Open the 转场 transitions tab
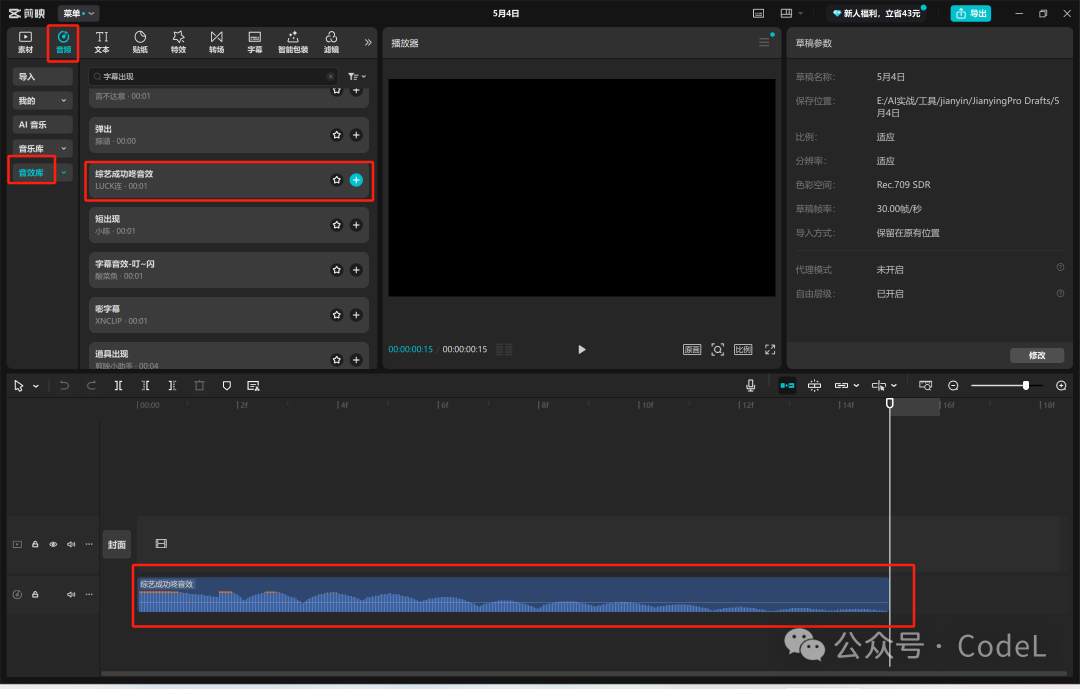This screenshot has width=1080, height=689. click(x=216, y=42)
